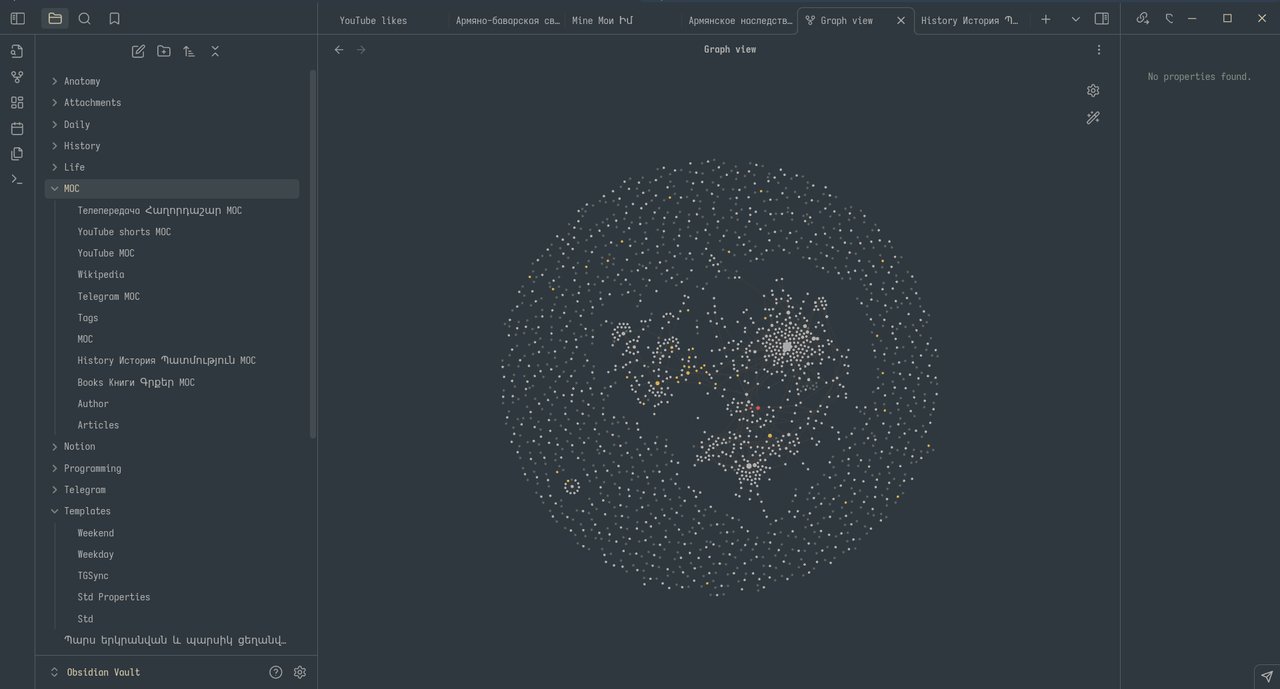
Task: Create a new canvas from the ribbon
Action: coord(17,103)
